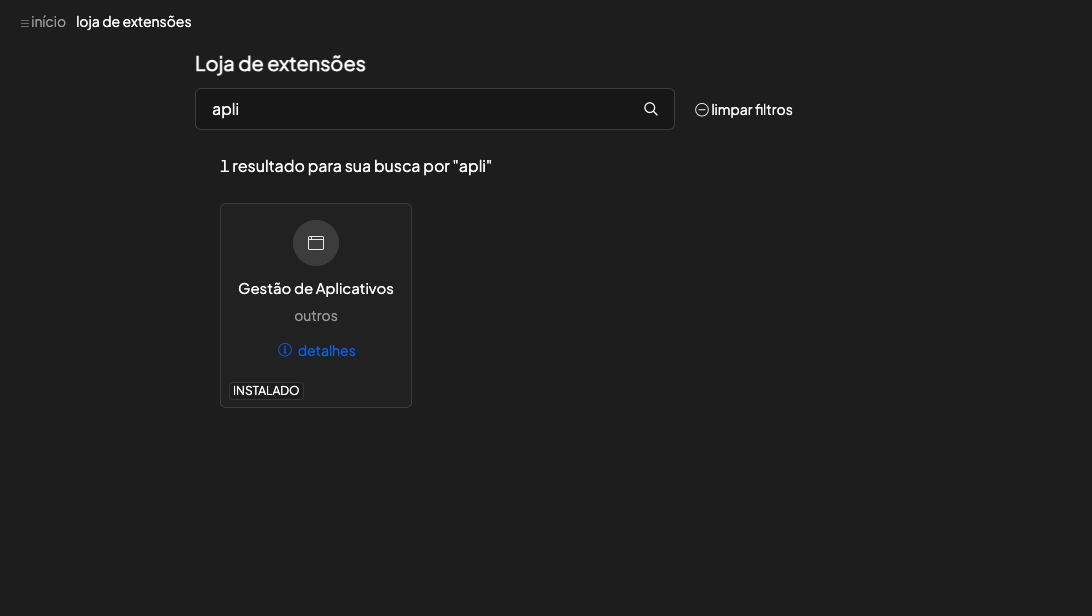Click the Gestão de Aplicativos window icon
This screenshot has height=616, width=1092.
(316, 243)
